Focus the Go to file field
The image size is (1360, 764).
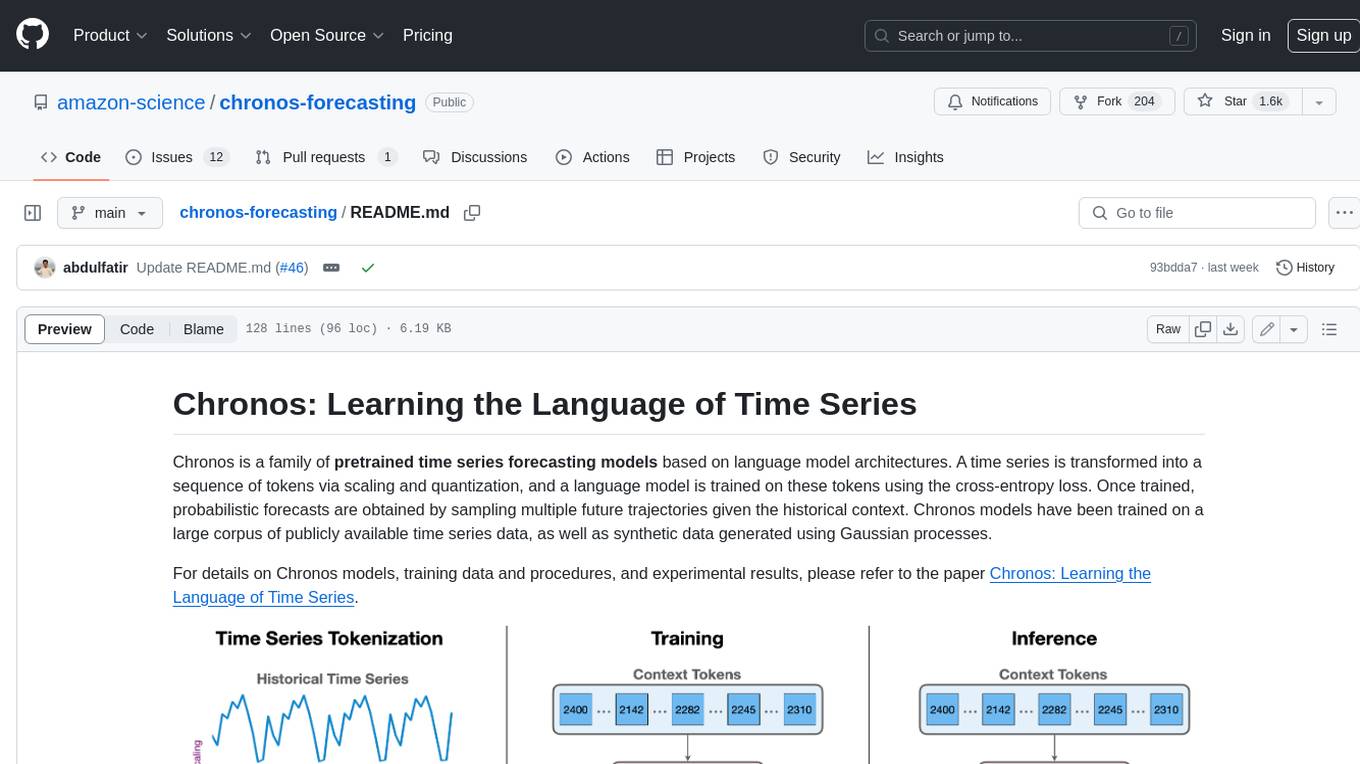click(1197, 213)
